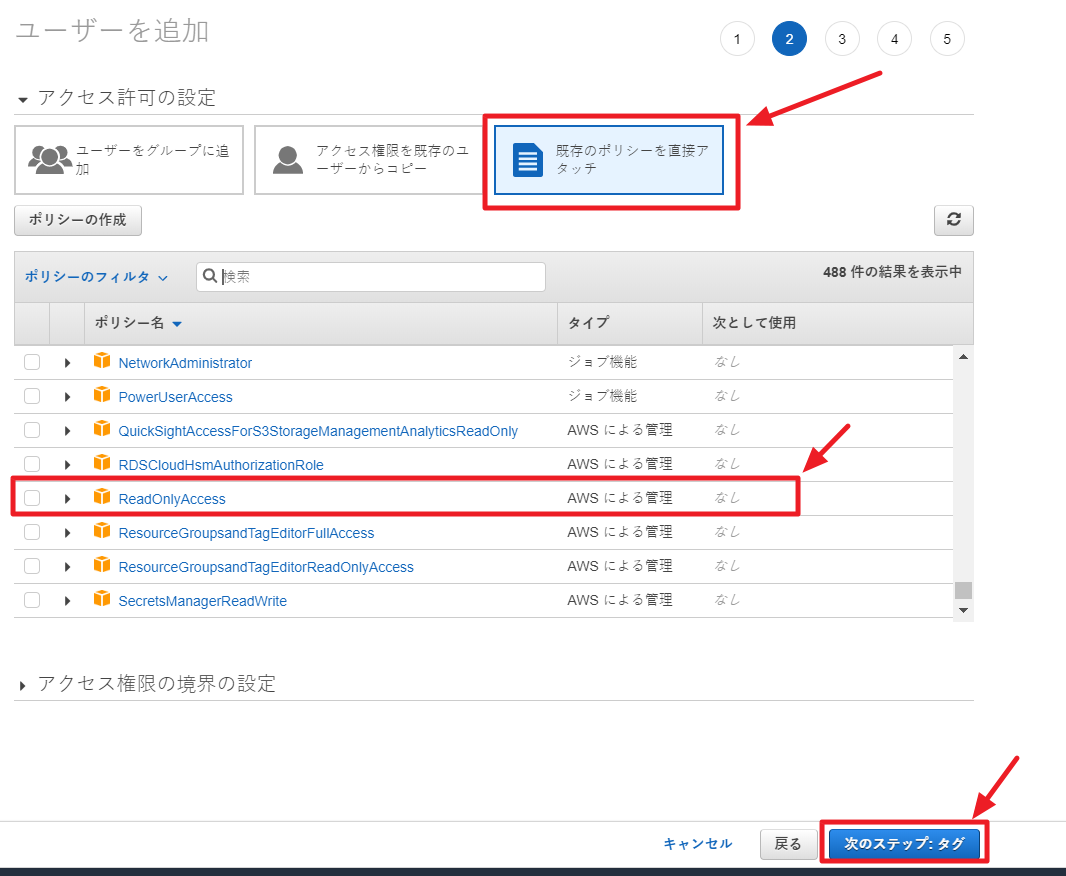Click the person icon in copy-permissions card
Screen dimensions: 1066x876
(x=289, y=159)
